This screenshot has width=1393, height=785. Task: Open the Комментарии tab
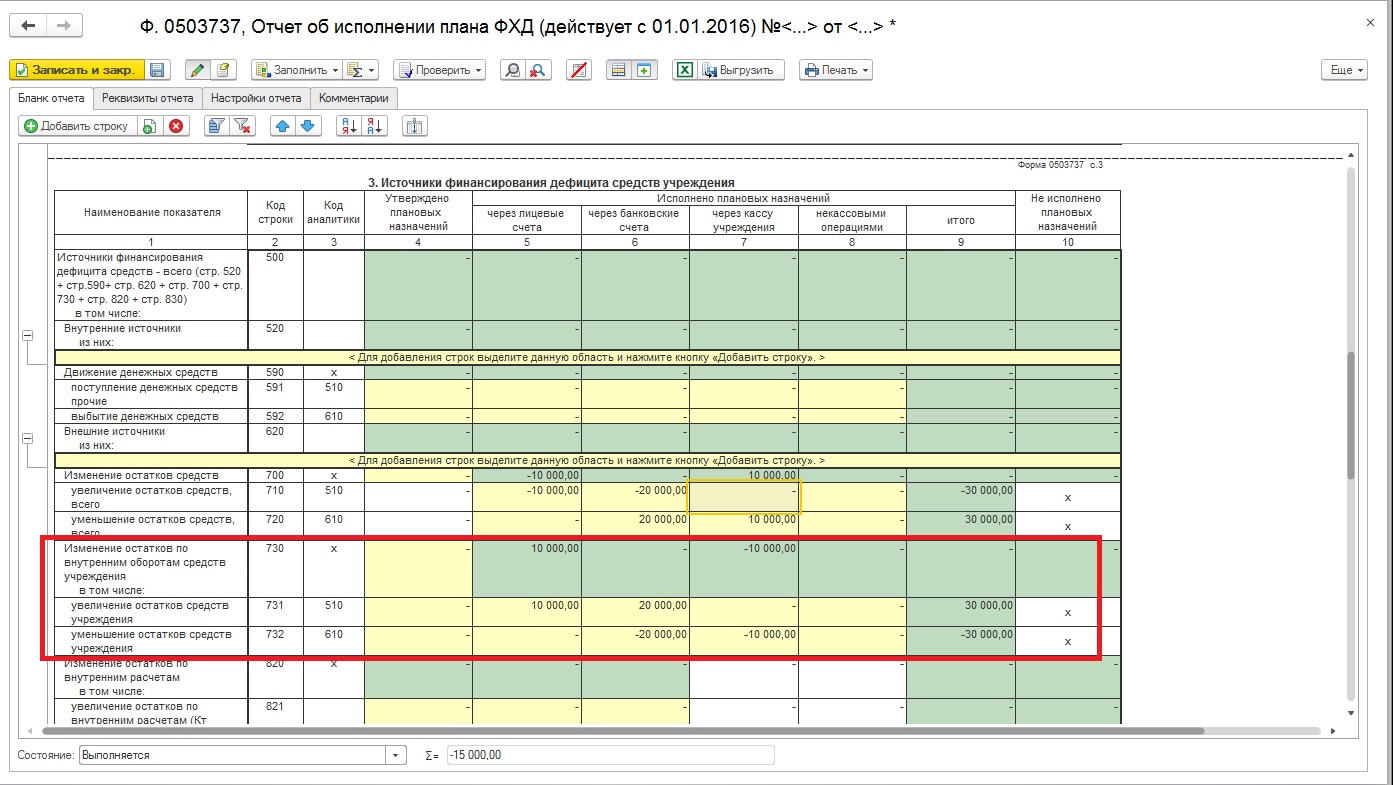pos(353,98)
